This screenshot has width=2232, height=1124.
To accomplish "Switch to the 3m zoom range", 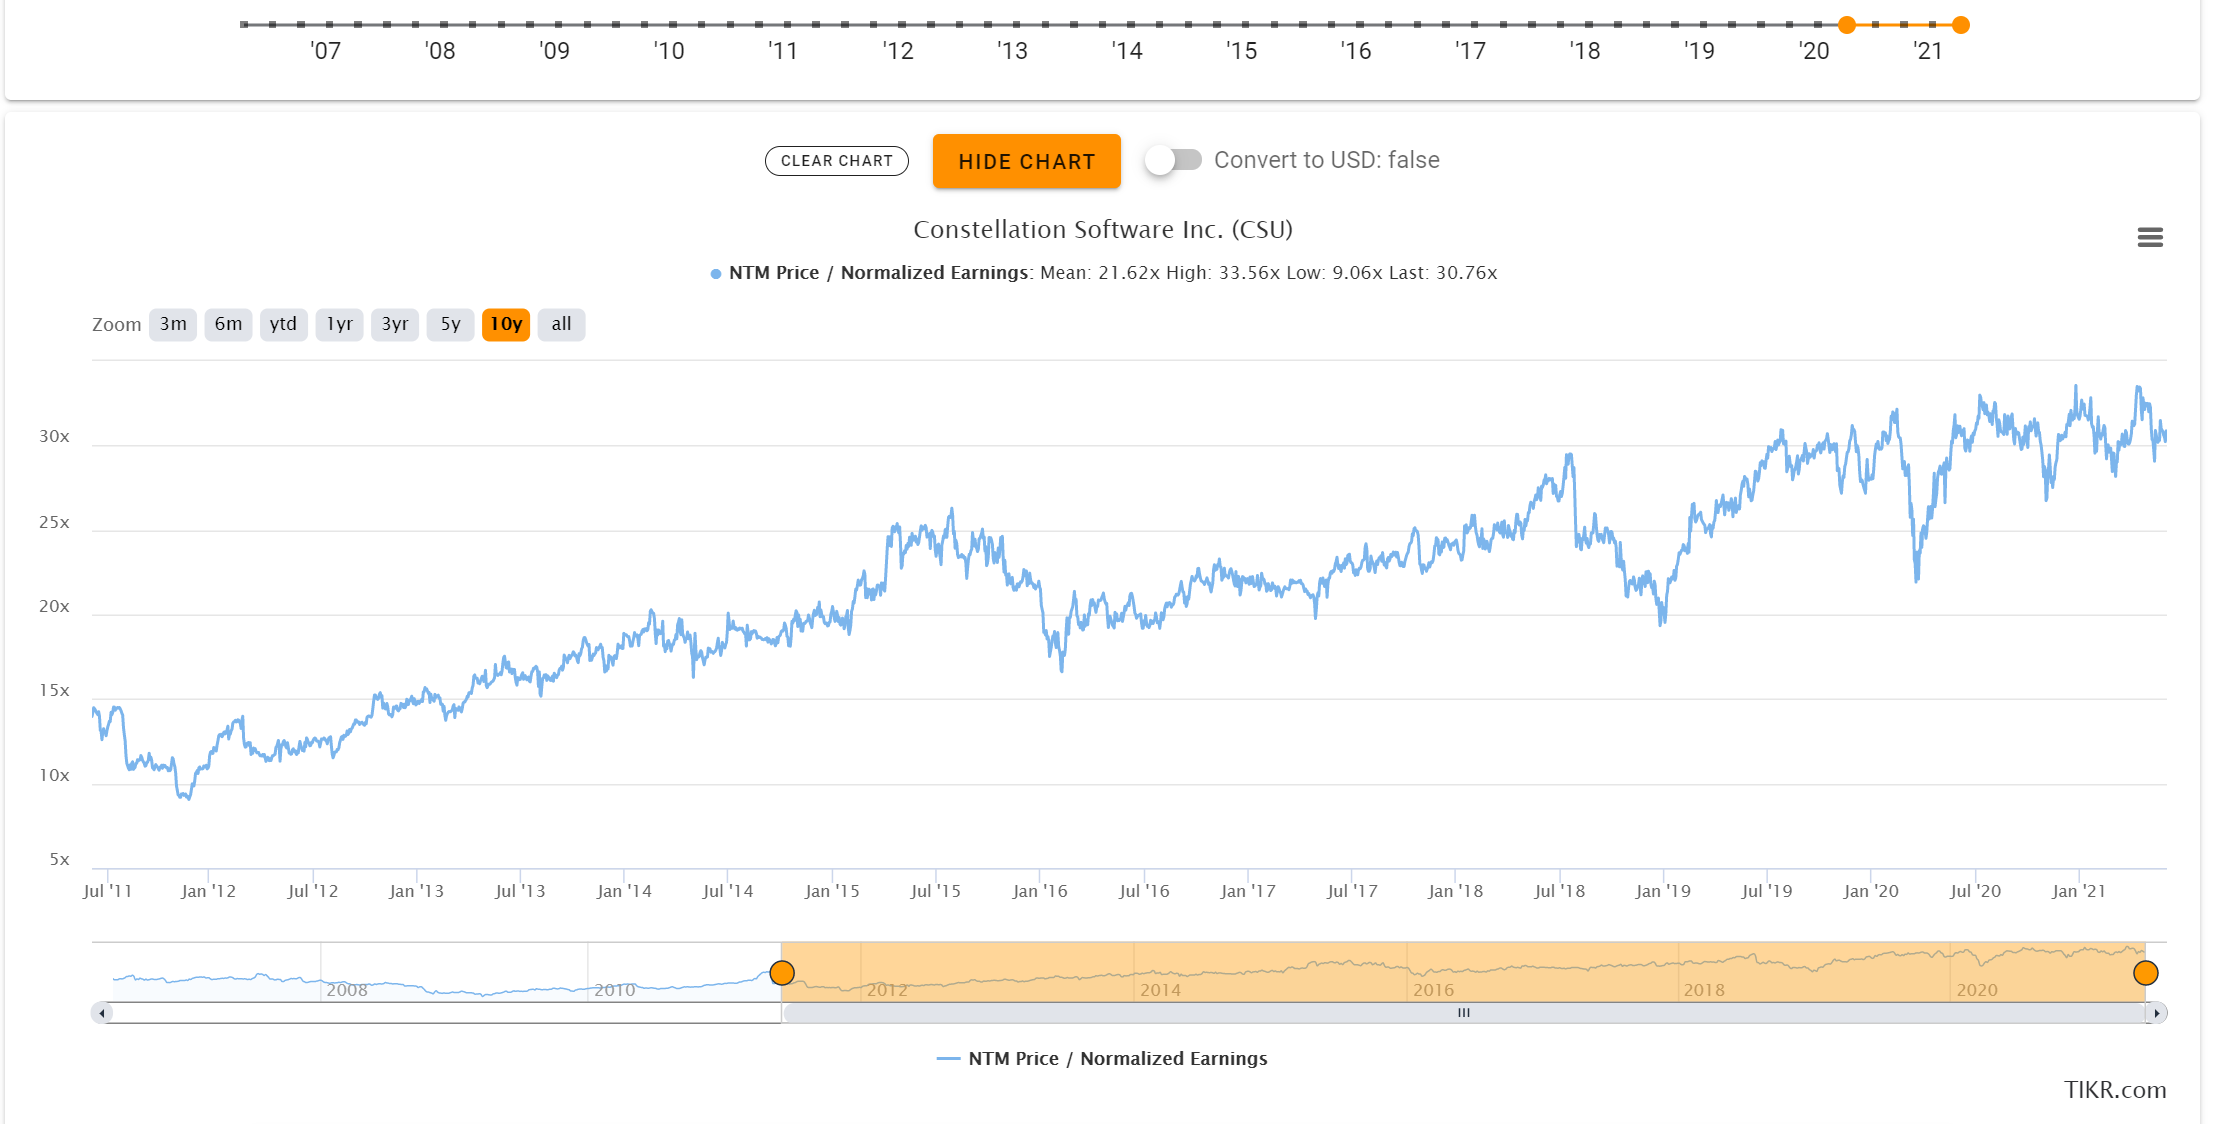I will coord(172,324).
